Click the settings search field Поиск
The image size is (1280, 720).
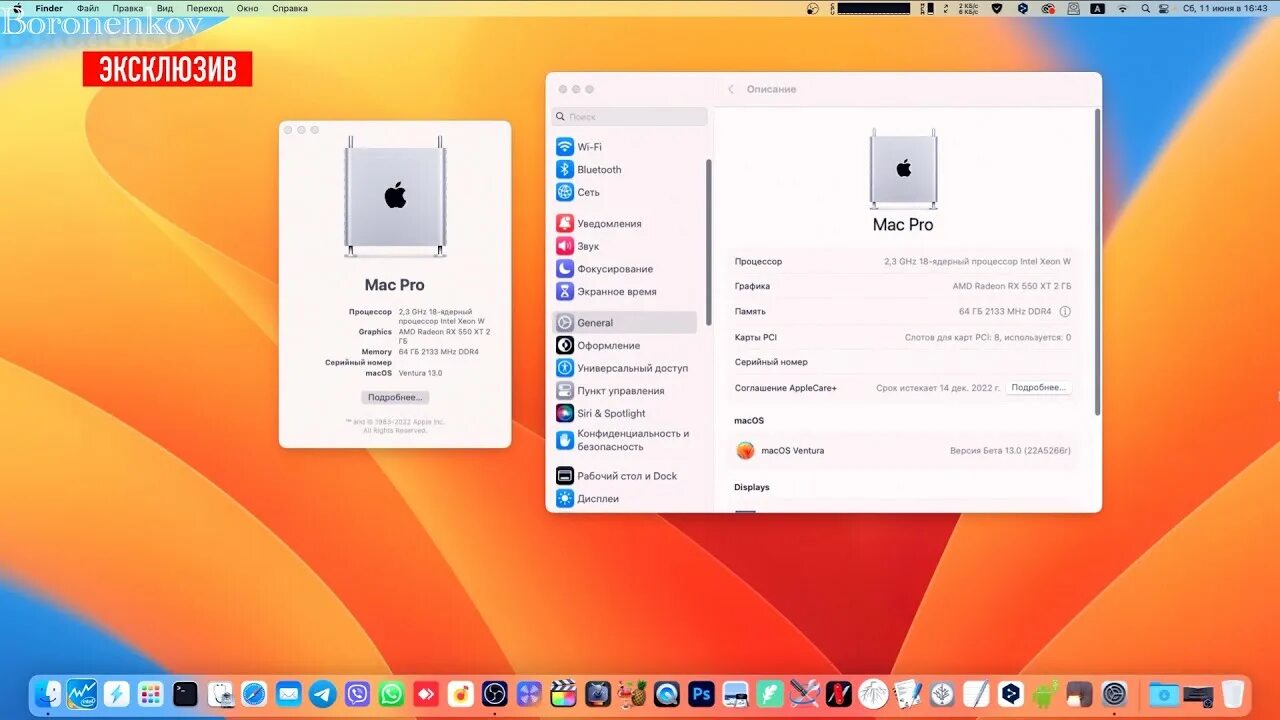pyautogui.click(x=630, y=117)
